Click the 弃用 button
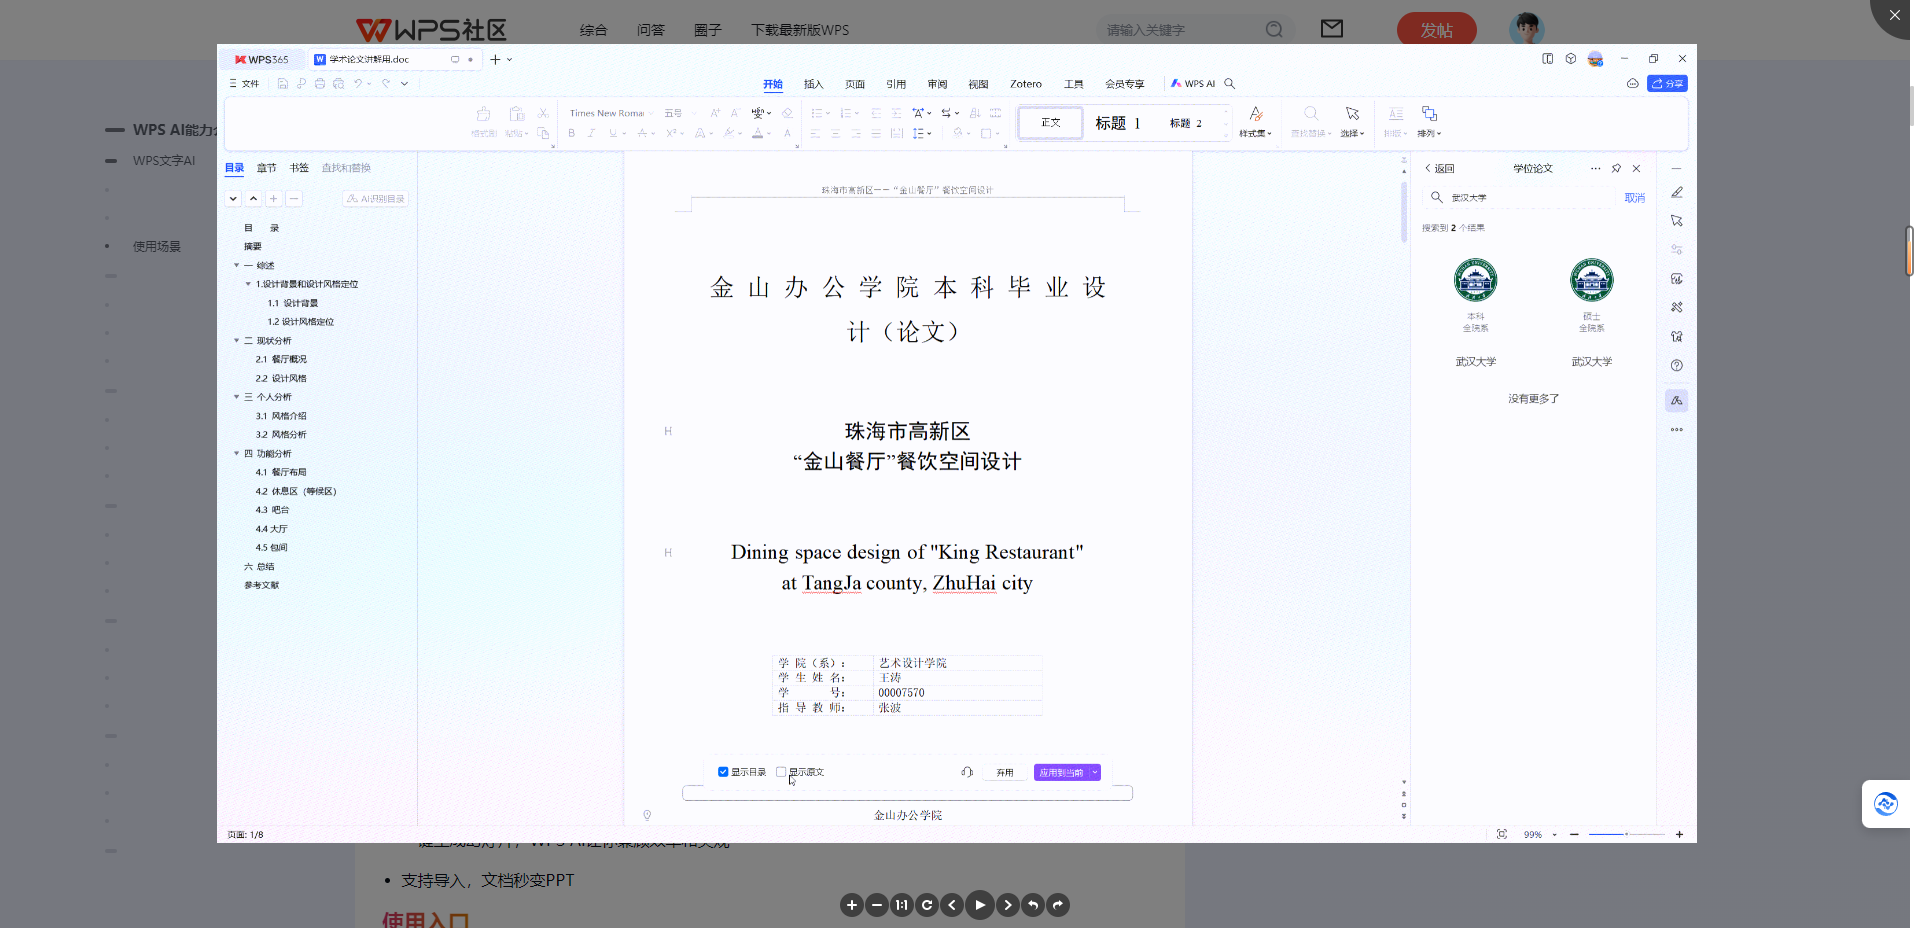1914x928 pixels. 1003,772
